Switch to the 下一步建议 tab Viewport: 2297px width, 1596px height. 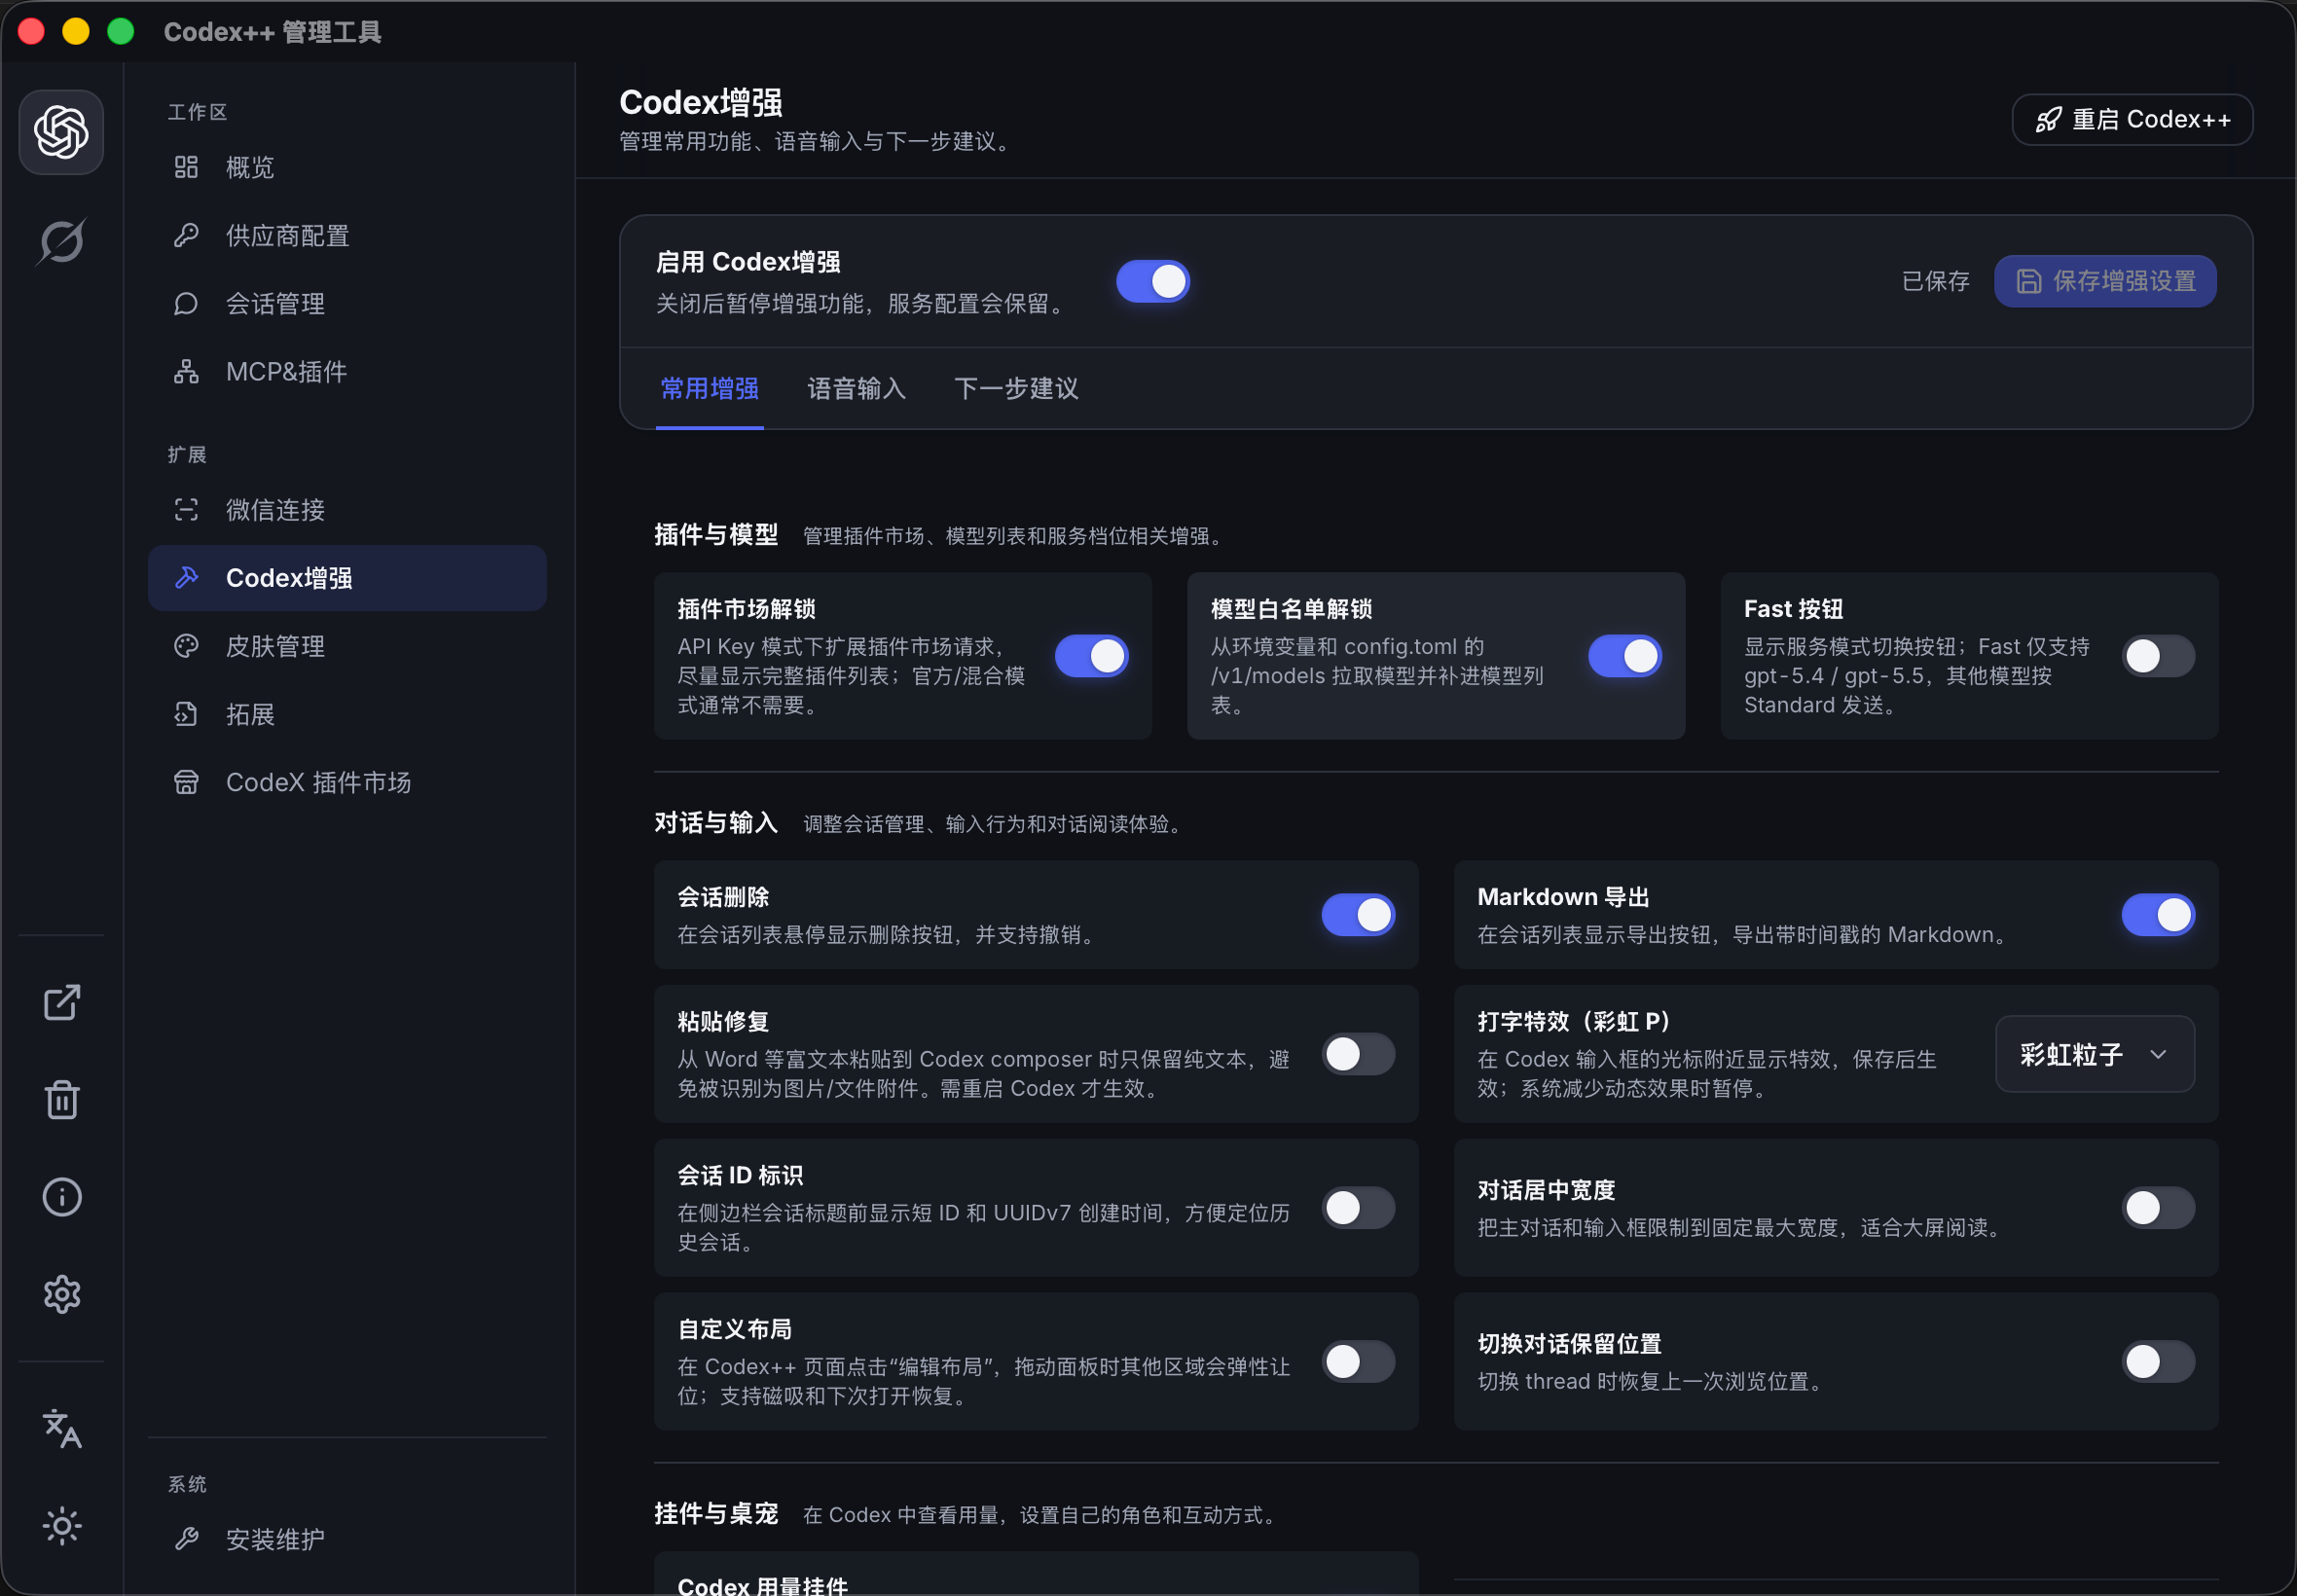(x=1016, y=389)
